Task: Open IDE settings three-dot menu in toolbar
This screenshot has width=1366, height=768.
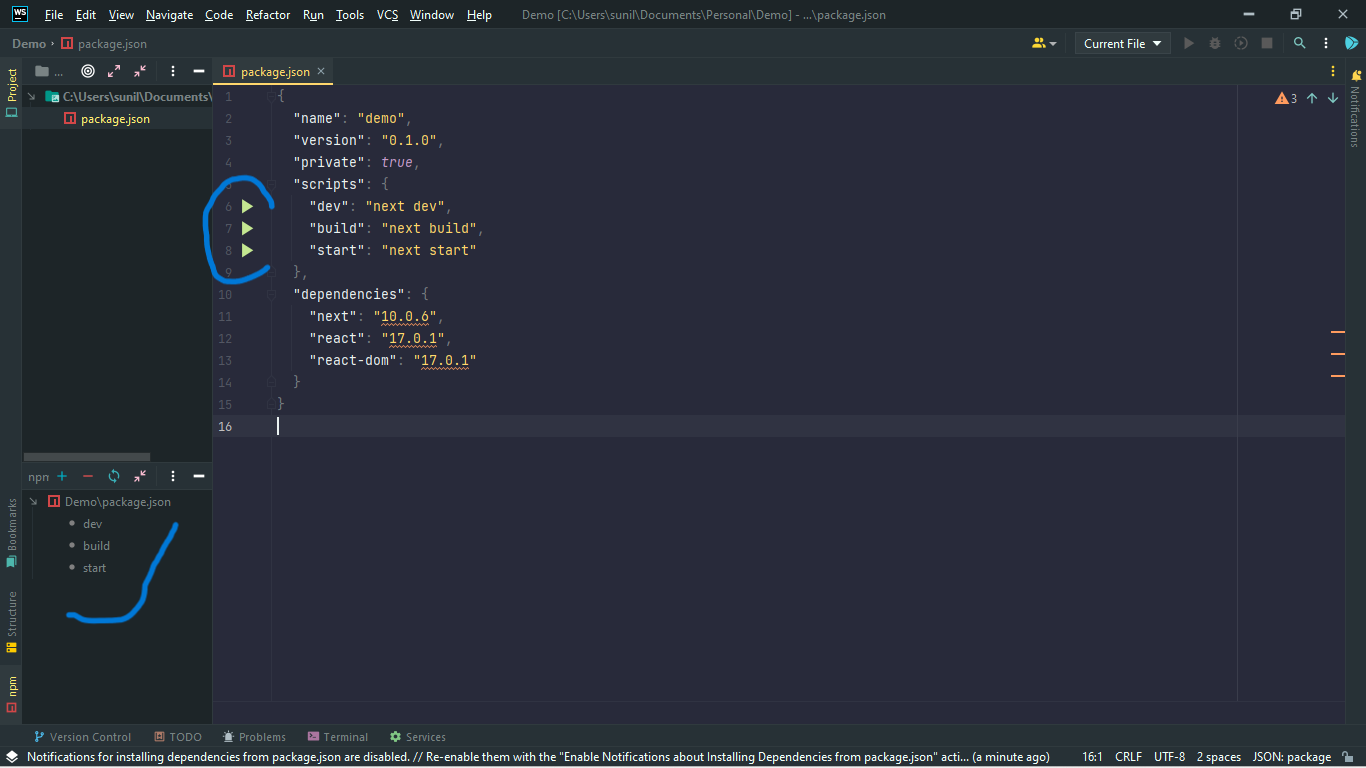Action: (1326, 43)
